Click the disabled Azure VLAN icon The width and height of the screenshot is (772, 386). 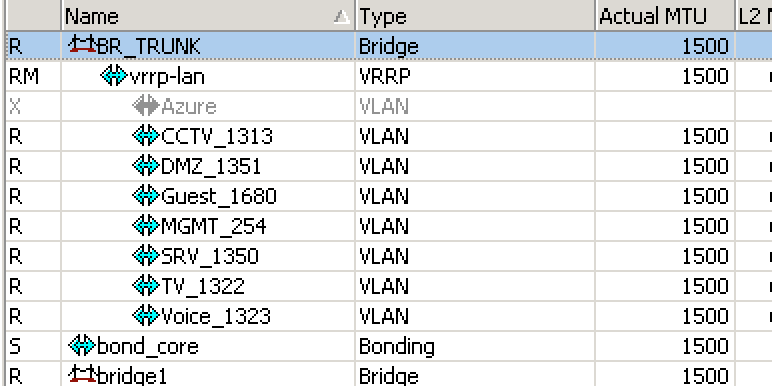click(x=146, y=106)
